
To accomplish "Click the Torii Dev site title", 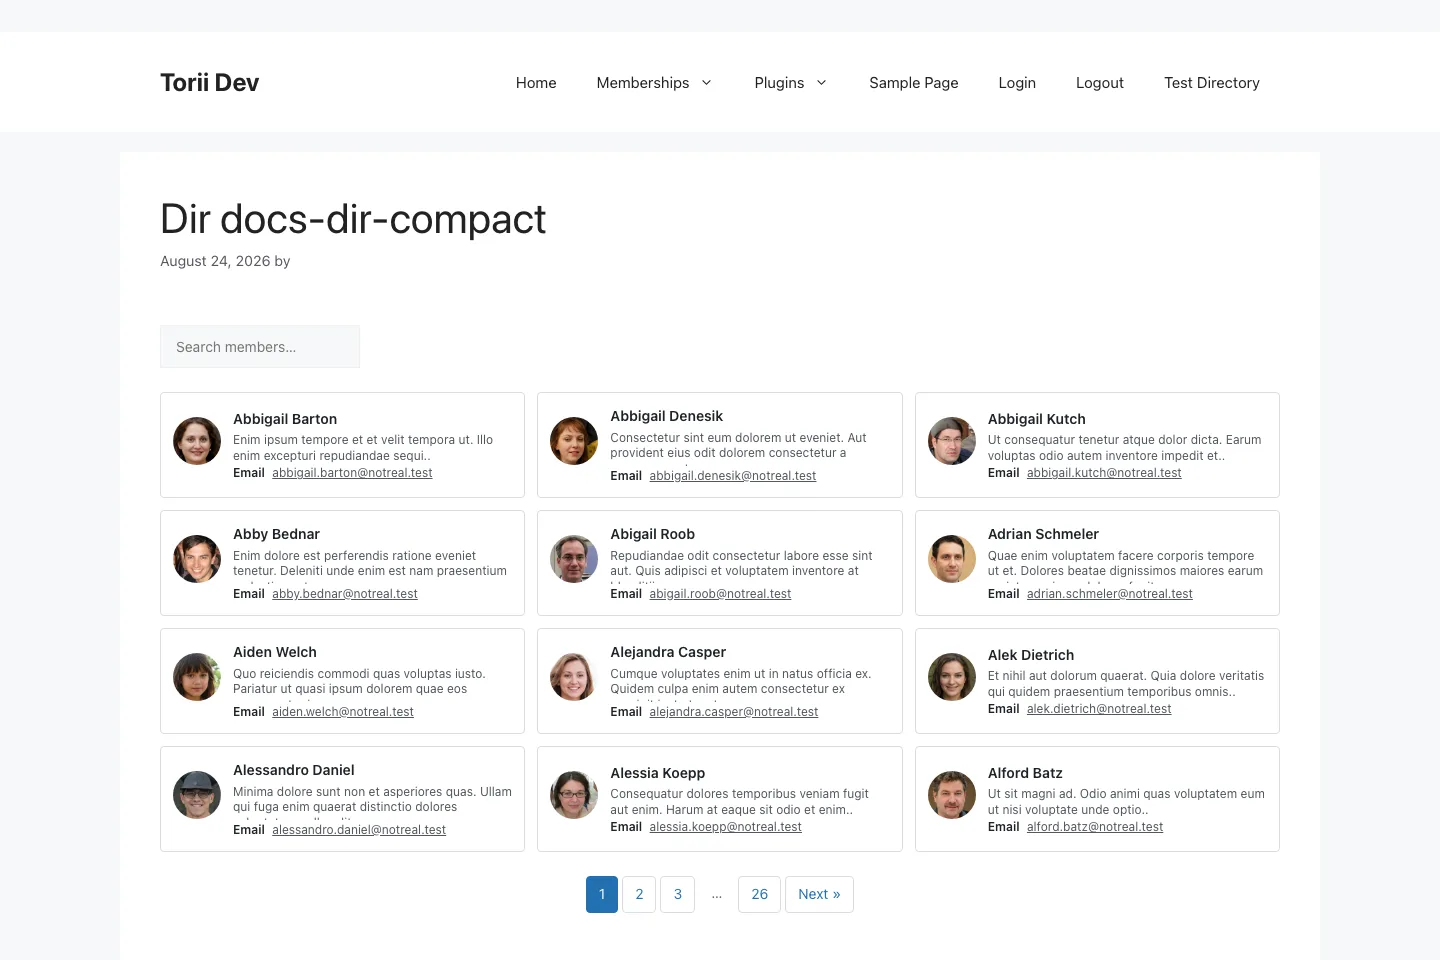I will (210, 83).
